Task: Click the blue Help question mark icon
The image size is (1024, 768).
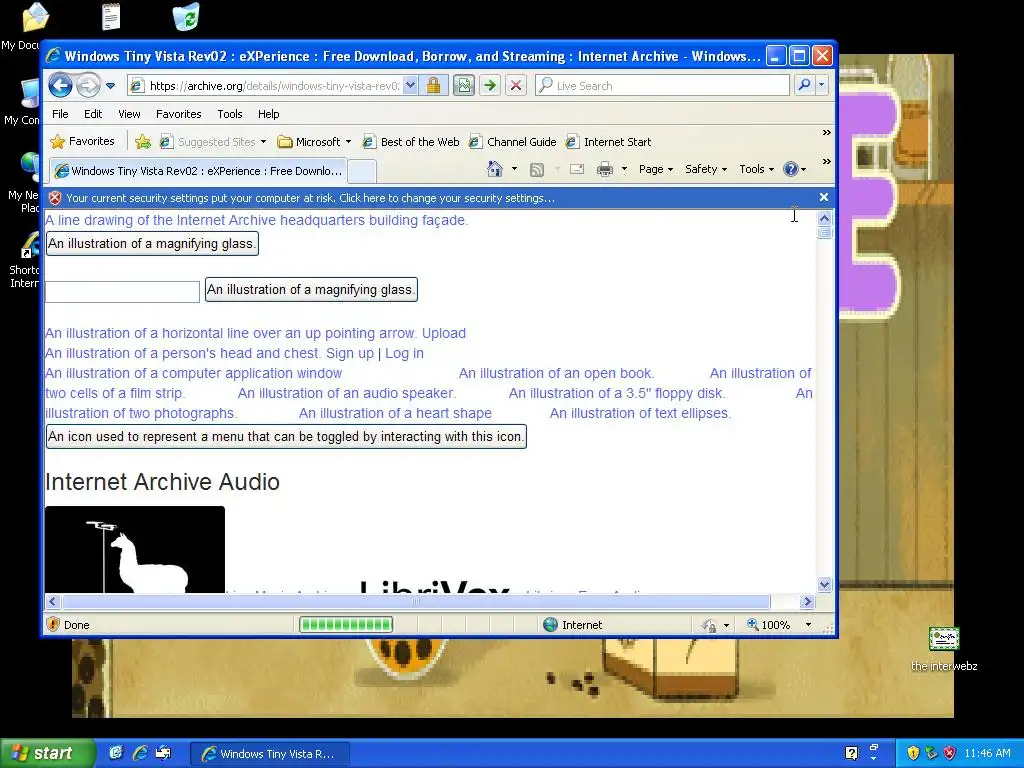Action: click(791, 169)
